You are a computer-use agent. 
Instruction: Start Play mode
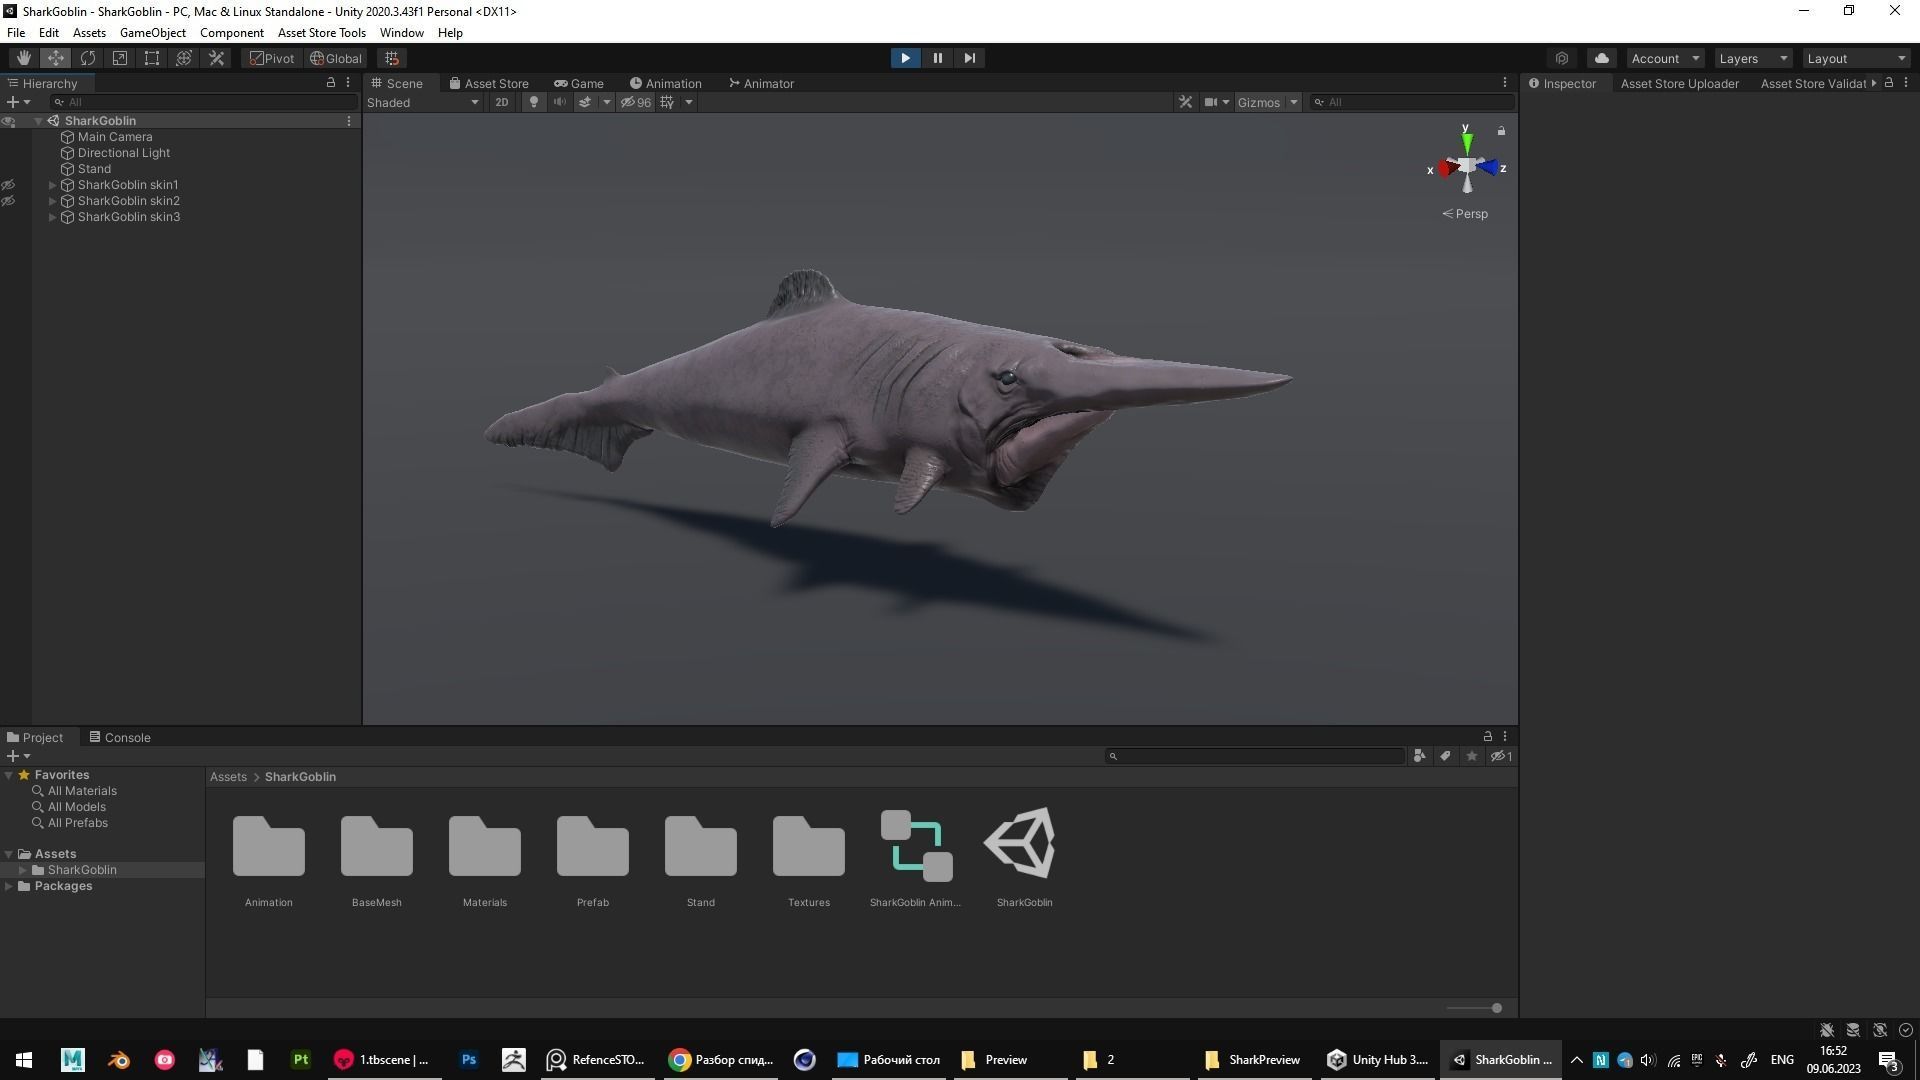pos(905,58)
